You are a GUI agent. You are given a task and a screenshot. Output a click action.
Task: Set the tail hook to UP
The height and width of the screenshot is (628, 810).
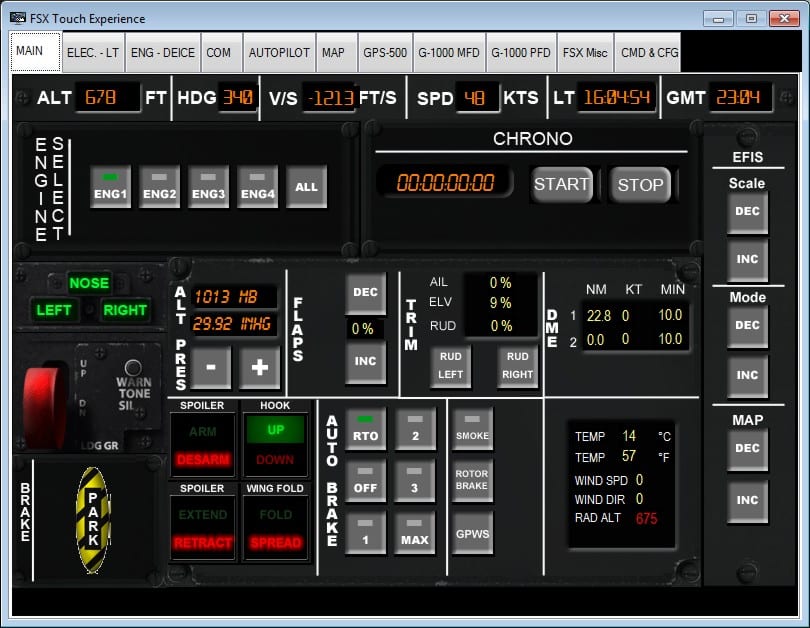(x=275, y=431)
